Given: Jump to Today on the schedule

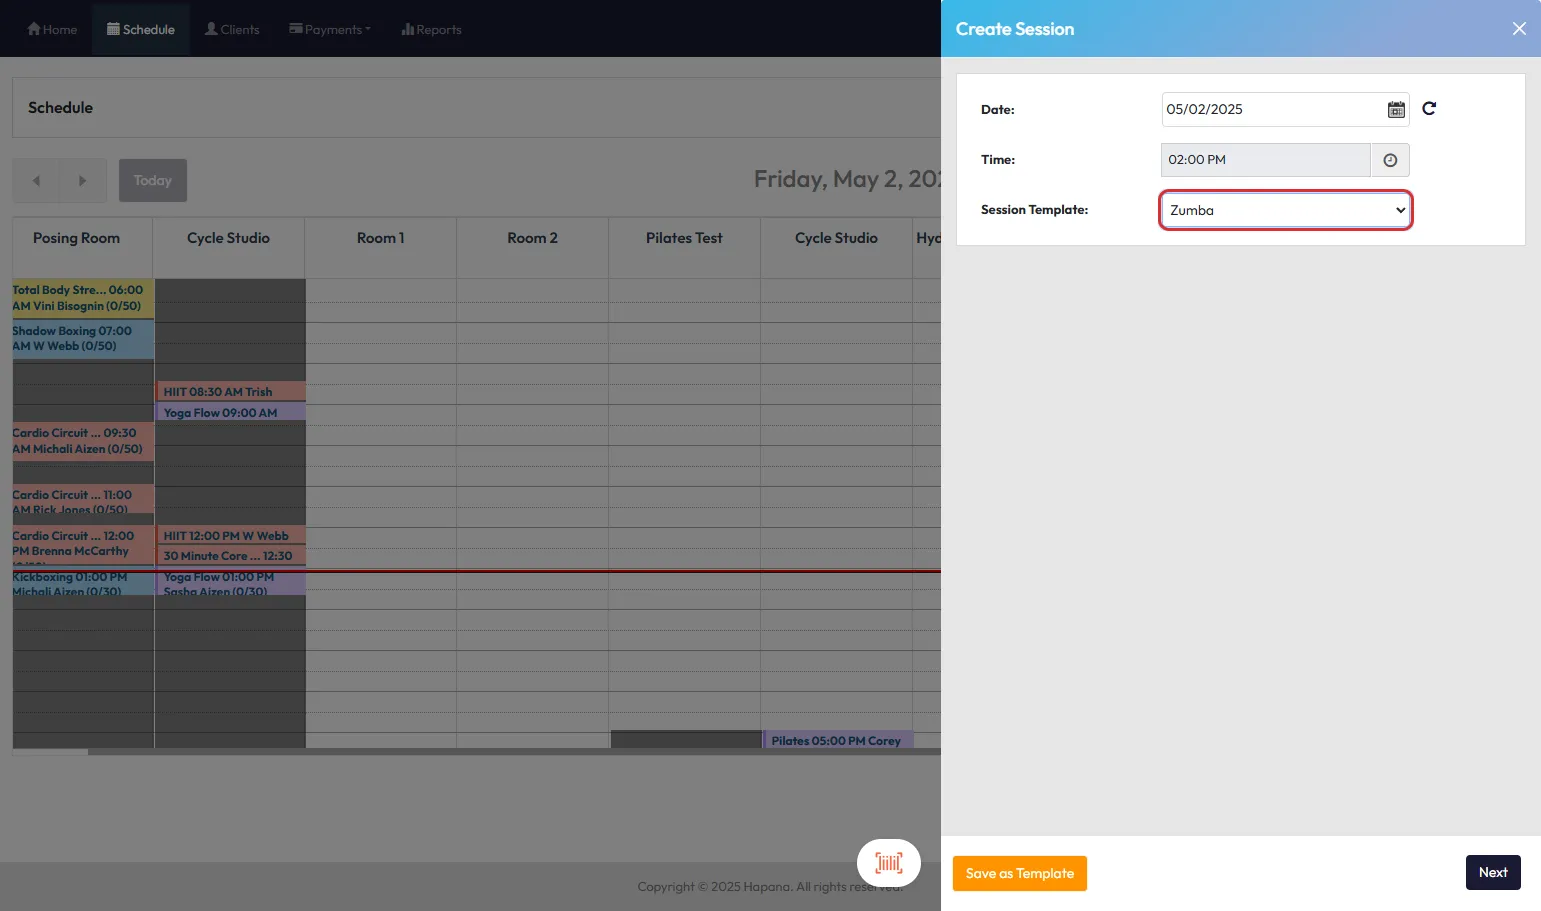Looking at the screenshot, I should coord(153,181).
